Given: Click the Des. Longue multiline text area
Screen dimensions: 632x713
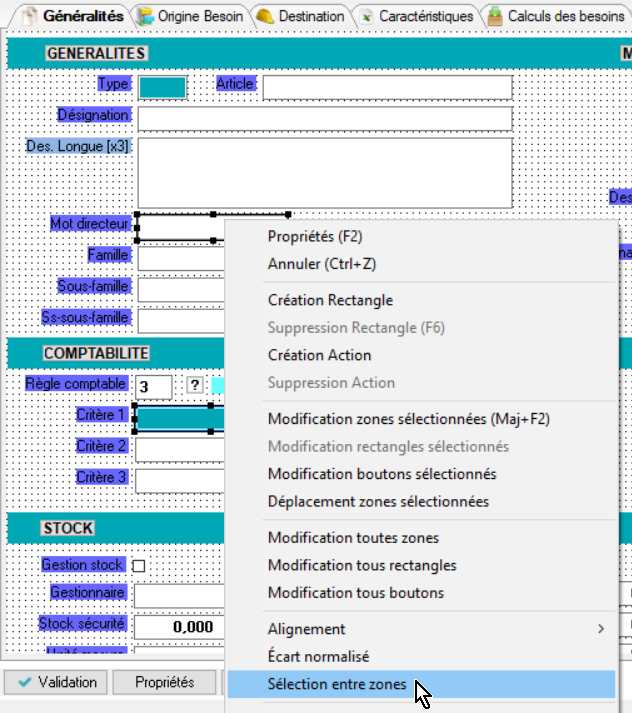Looking at the screenshot, I should click(x=325, y=172).
